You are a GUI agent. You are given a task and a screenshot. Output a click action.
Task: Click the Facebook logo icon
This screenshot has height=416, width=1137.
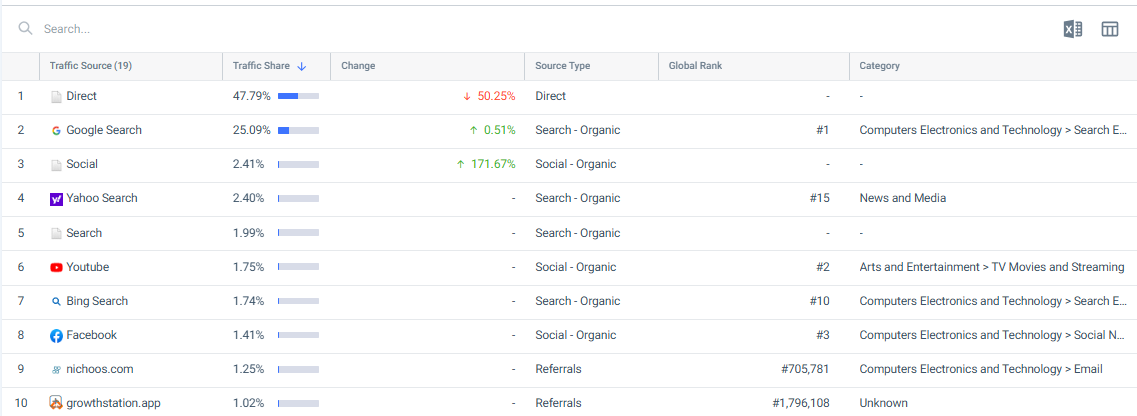click(56, 336)
